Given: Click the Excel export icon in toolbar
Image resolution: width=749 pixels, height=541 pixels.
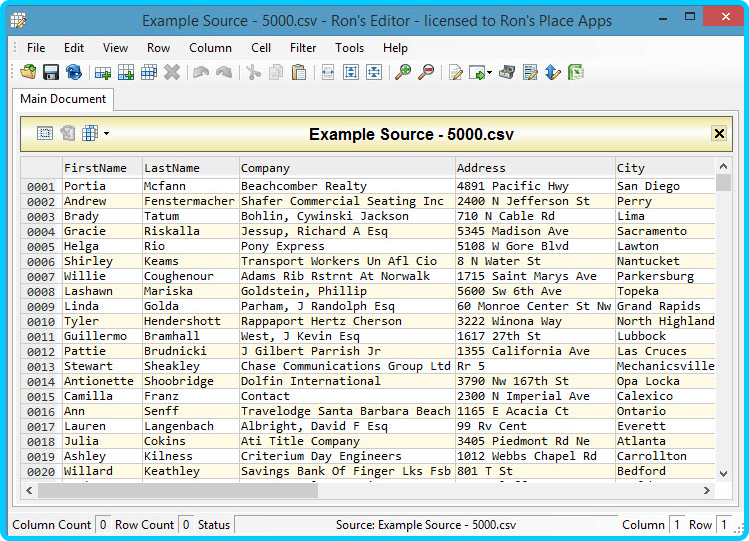Looking at the screenshot, I should tap(576, 72).
